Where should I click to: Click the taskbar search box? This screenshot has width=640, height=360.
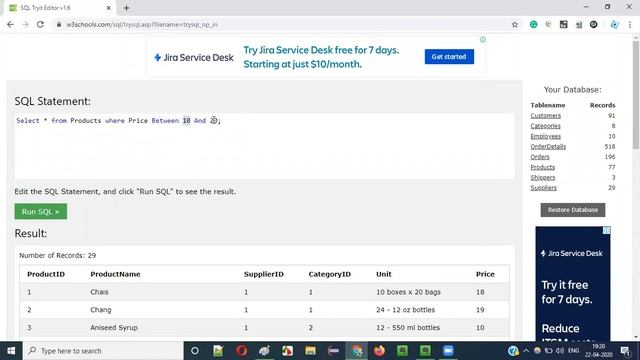tap(102, 351)
